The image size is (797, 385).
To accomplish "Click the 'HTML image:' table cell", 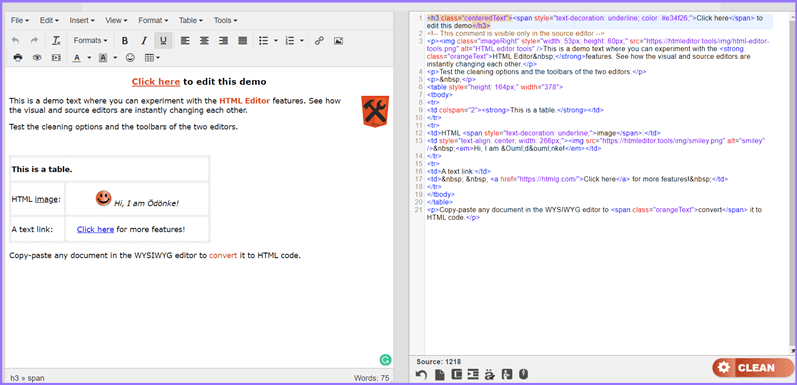I will tap(37, 199).
